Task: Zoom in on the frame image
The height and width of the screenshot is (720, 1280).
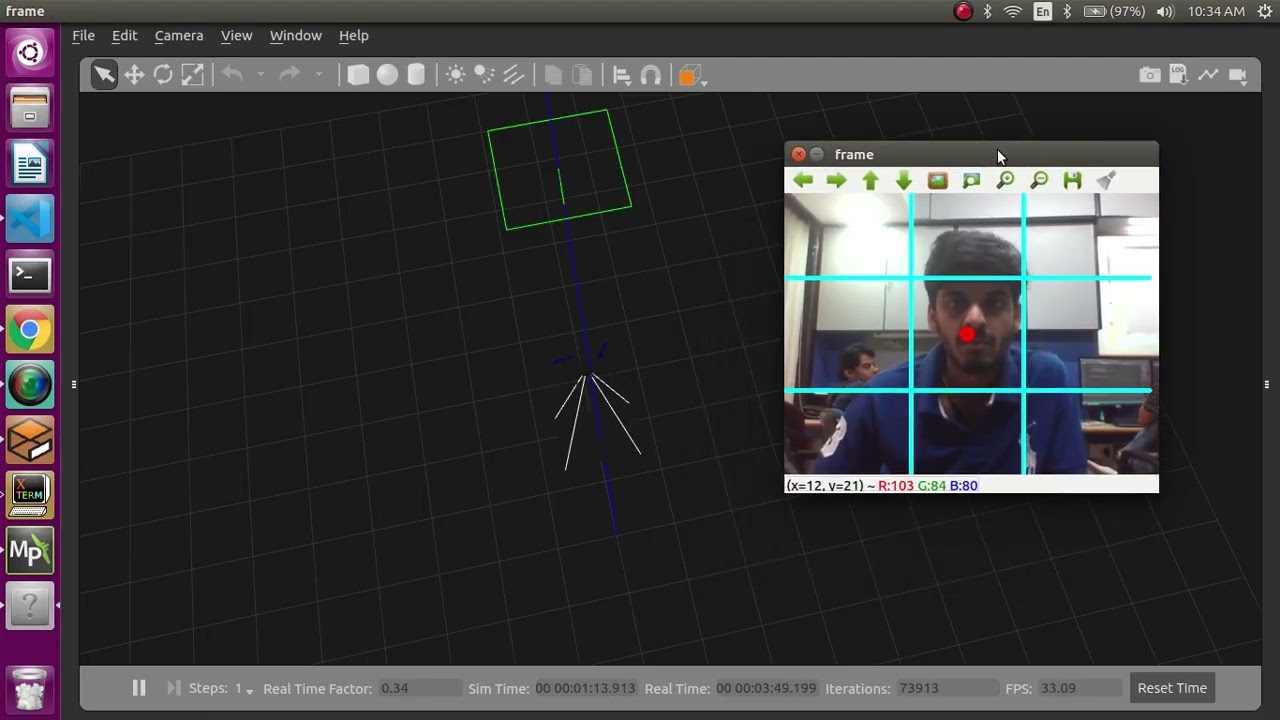Action: 1005,180
